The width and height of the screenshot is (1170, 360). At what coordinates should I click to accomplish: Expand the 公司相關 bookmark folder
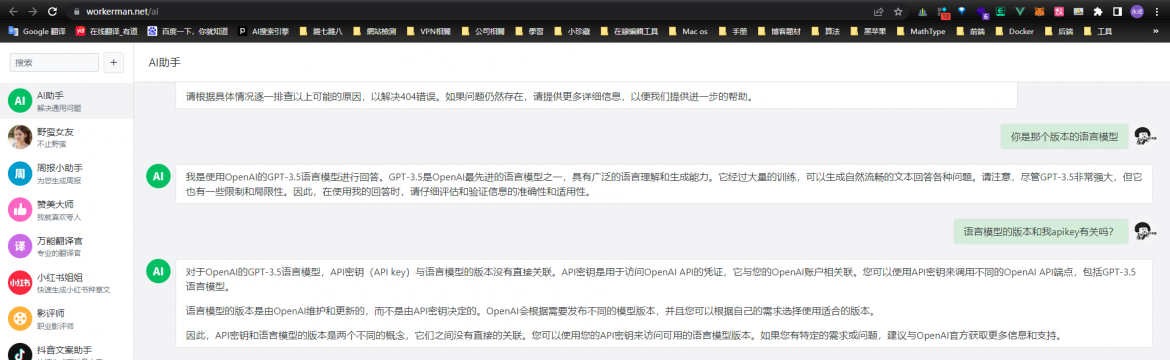click(x=483, y=31)
